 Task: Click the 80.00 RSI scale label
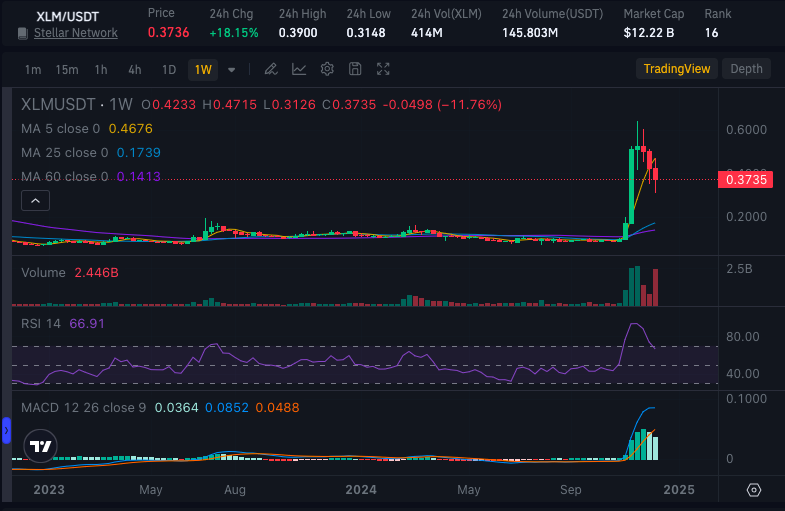coord(743,336)
